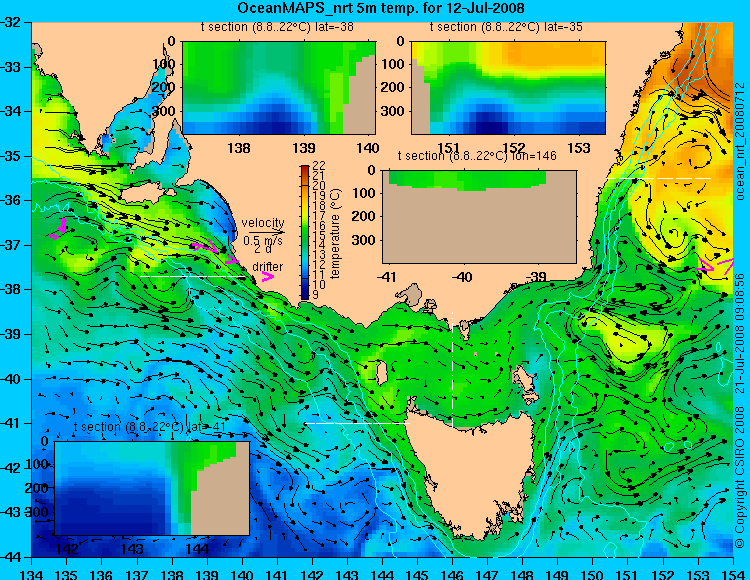Click the "temperature (°C)" color bar label
The image size is (750, 580).
point(335,233)
